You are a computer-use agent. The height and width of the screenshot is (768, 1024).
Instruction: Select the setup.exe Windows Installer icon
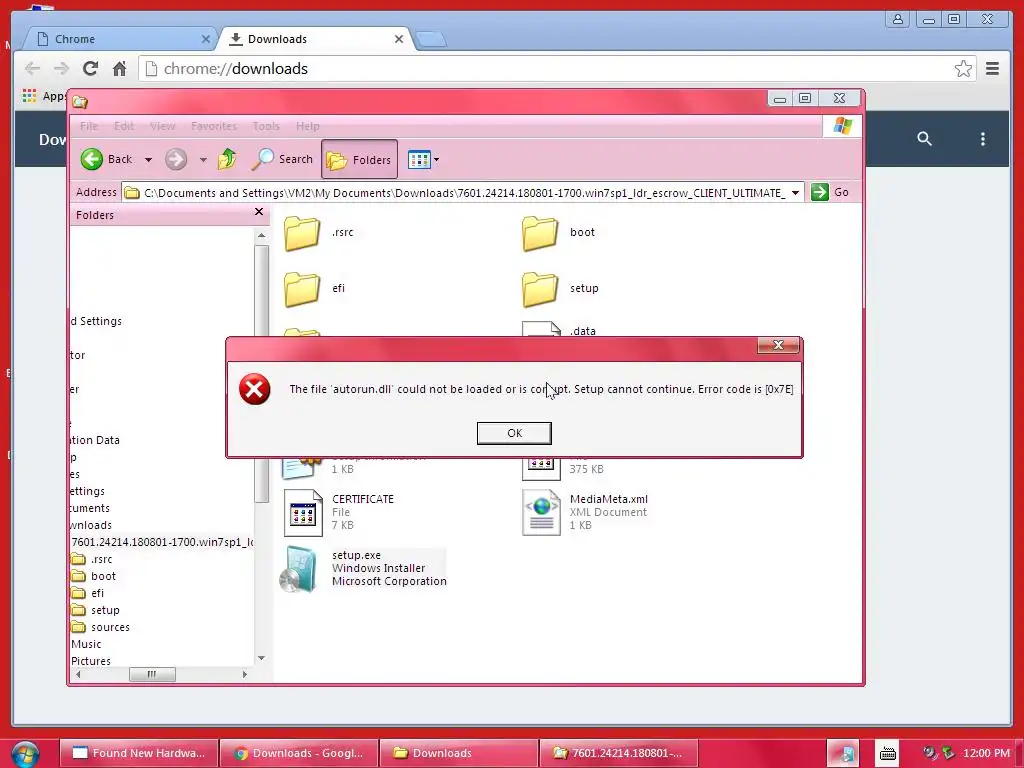[x=298, y=569]
